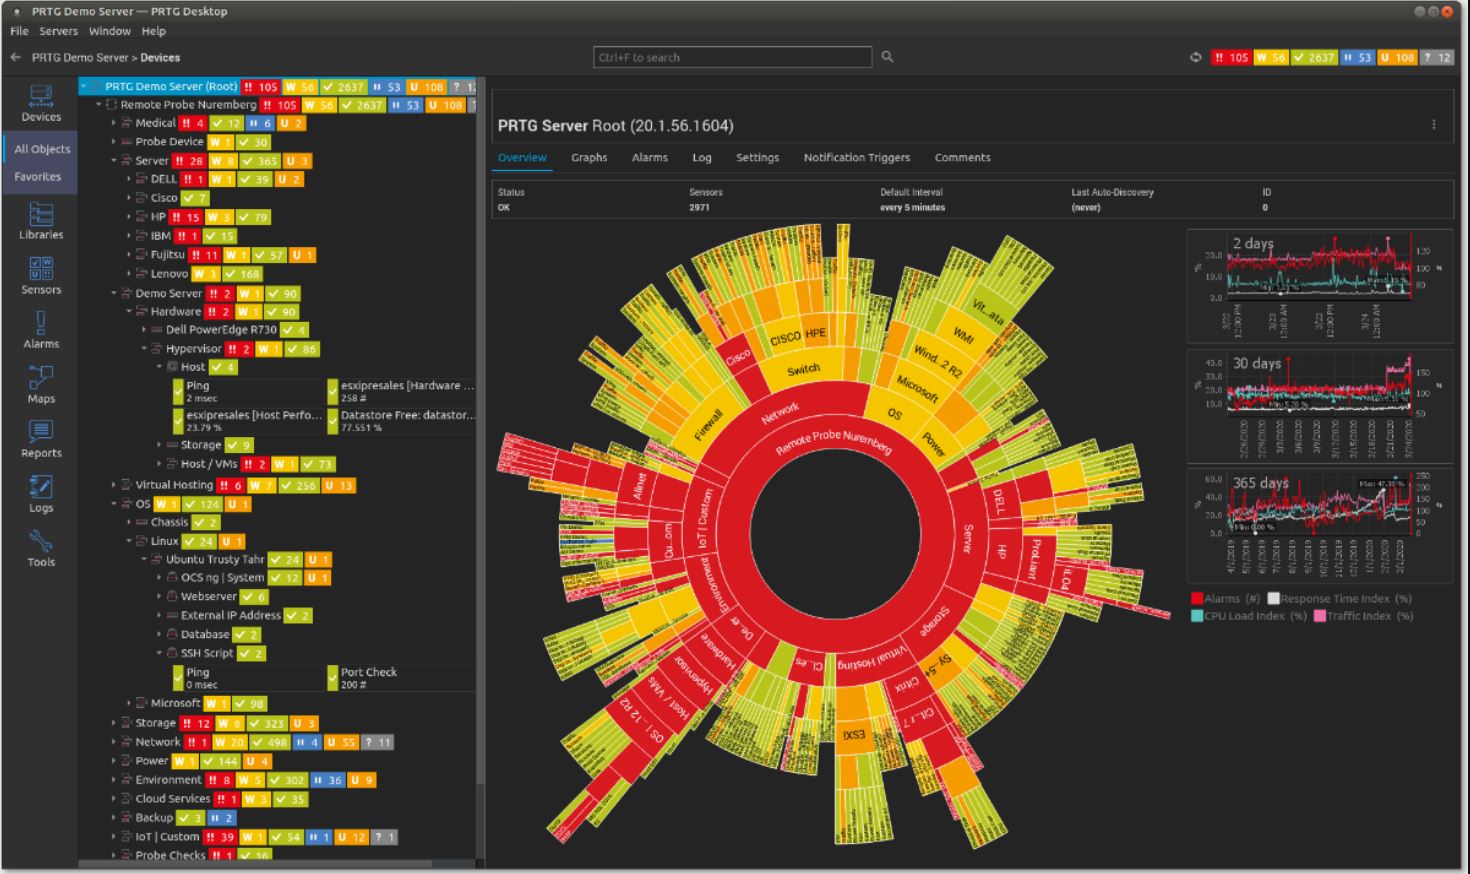Switch to the Log tab

click(702, 158)
